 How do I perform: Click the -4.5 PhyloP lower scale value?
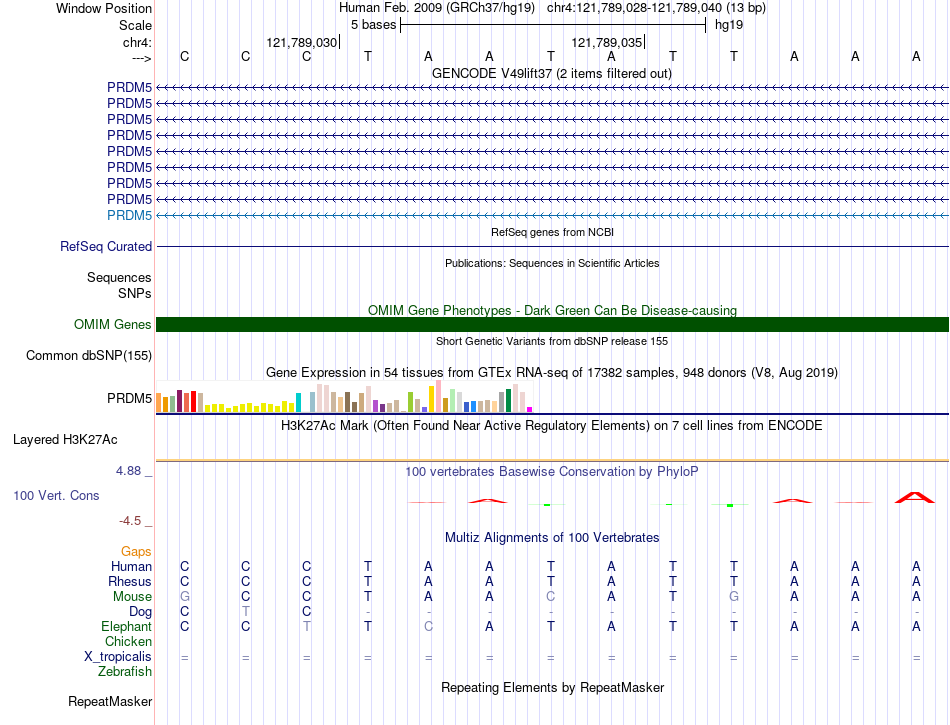130,521
